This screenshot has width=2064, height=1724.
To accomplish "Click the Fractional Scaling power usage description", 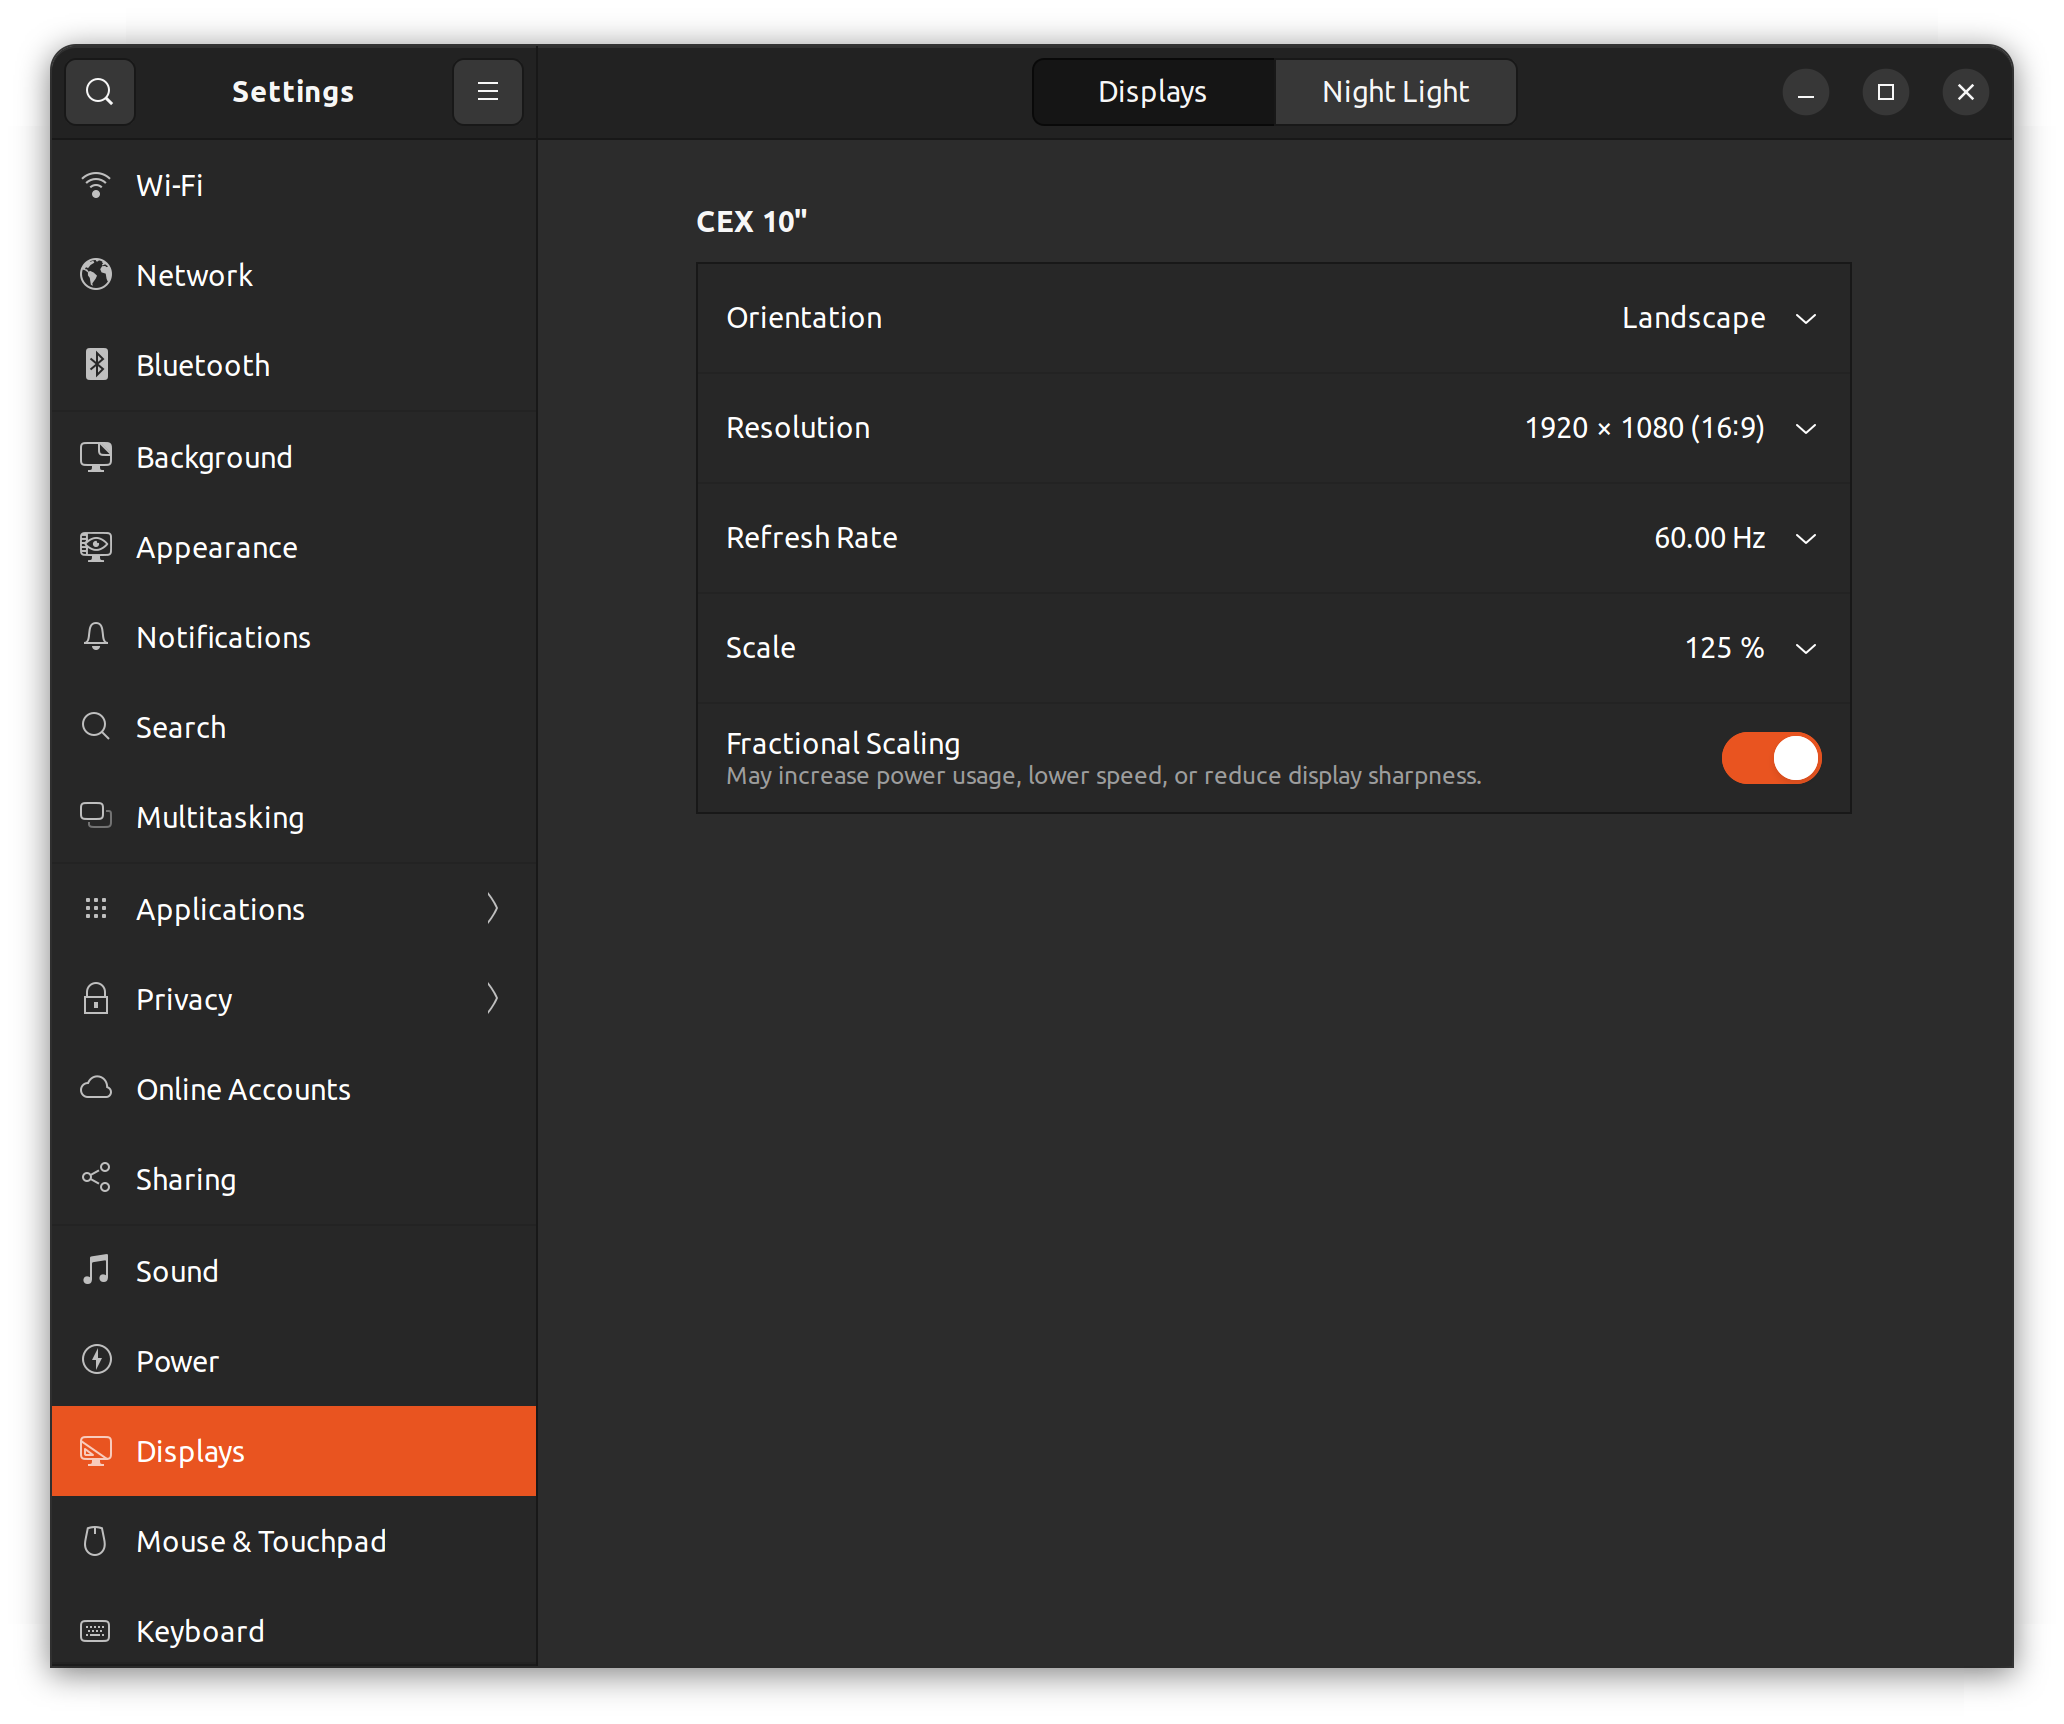I will [x=1104, y=776].
